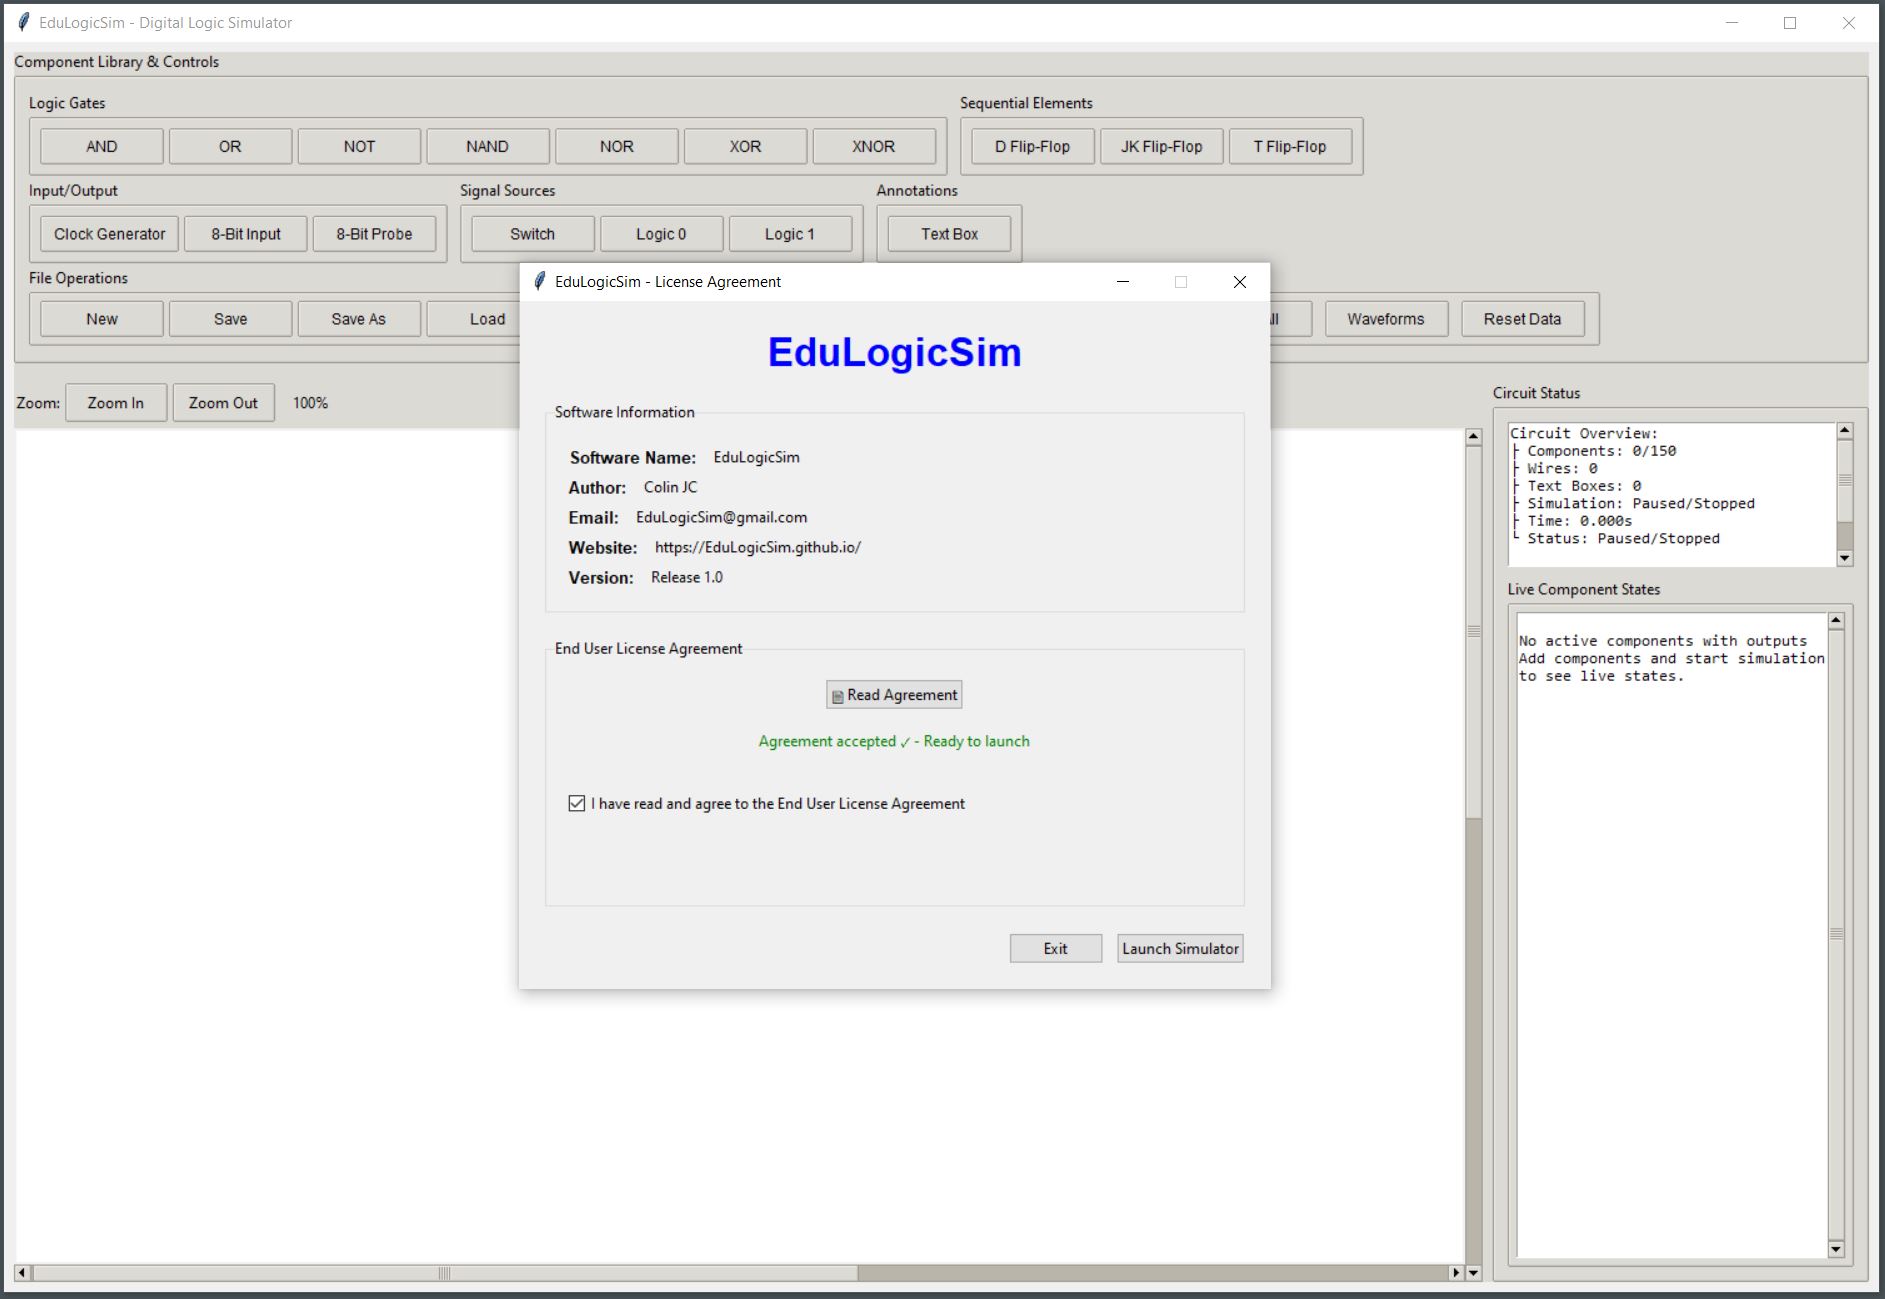Click canvas horizontal scrollbar right arrow

[x=1456, y=1273]
